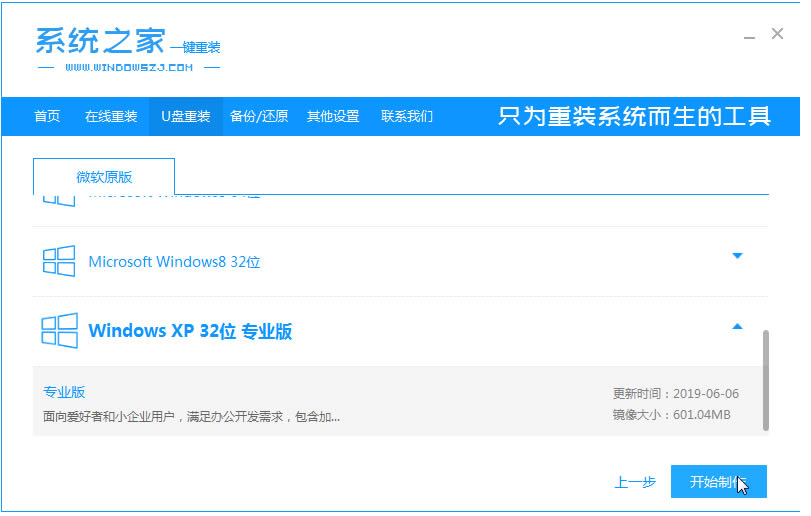Click the edition description starting 面向爱好者

click(191, 416)
